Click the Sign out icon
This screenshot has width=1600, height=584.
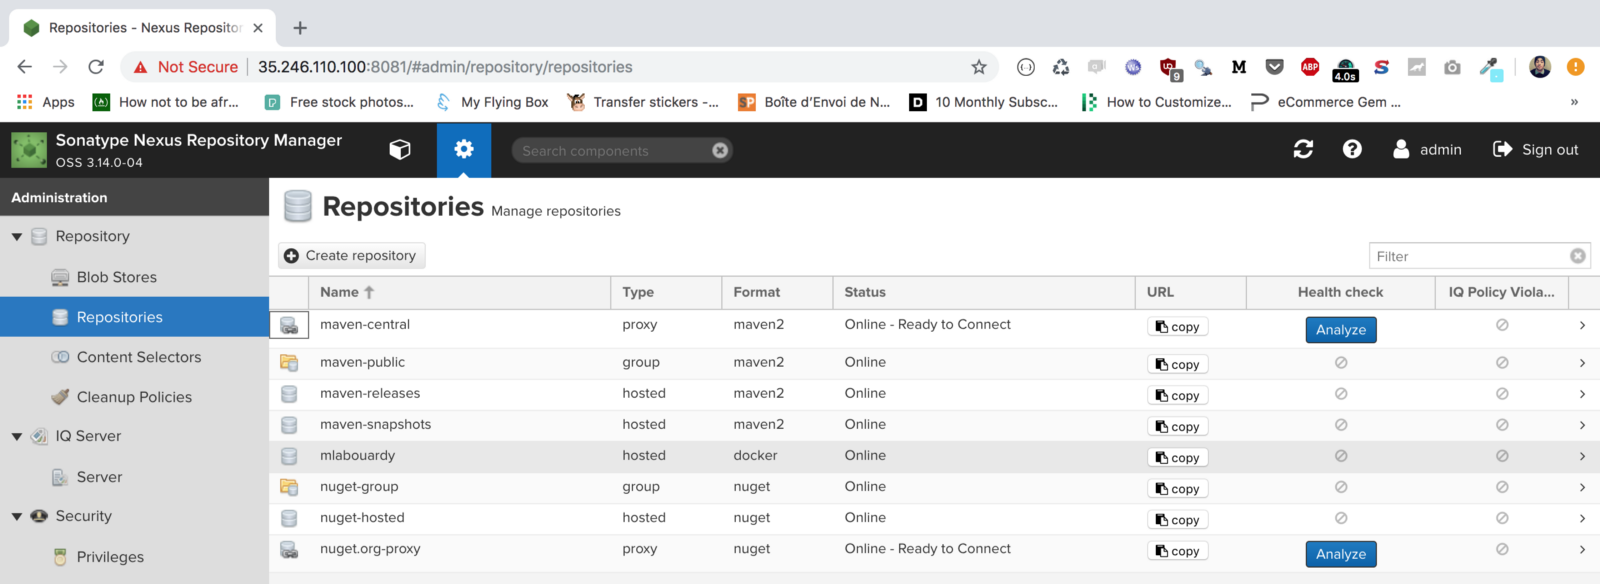[x=1502, y=150]
